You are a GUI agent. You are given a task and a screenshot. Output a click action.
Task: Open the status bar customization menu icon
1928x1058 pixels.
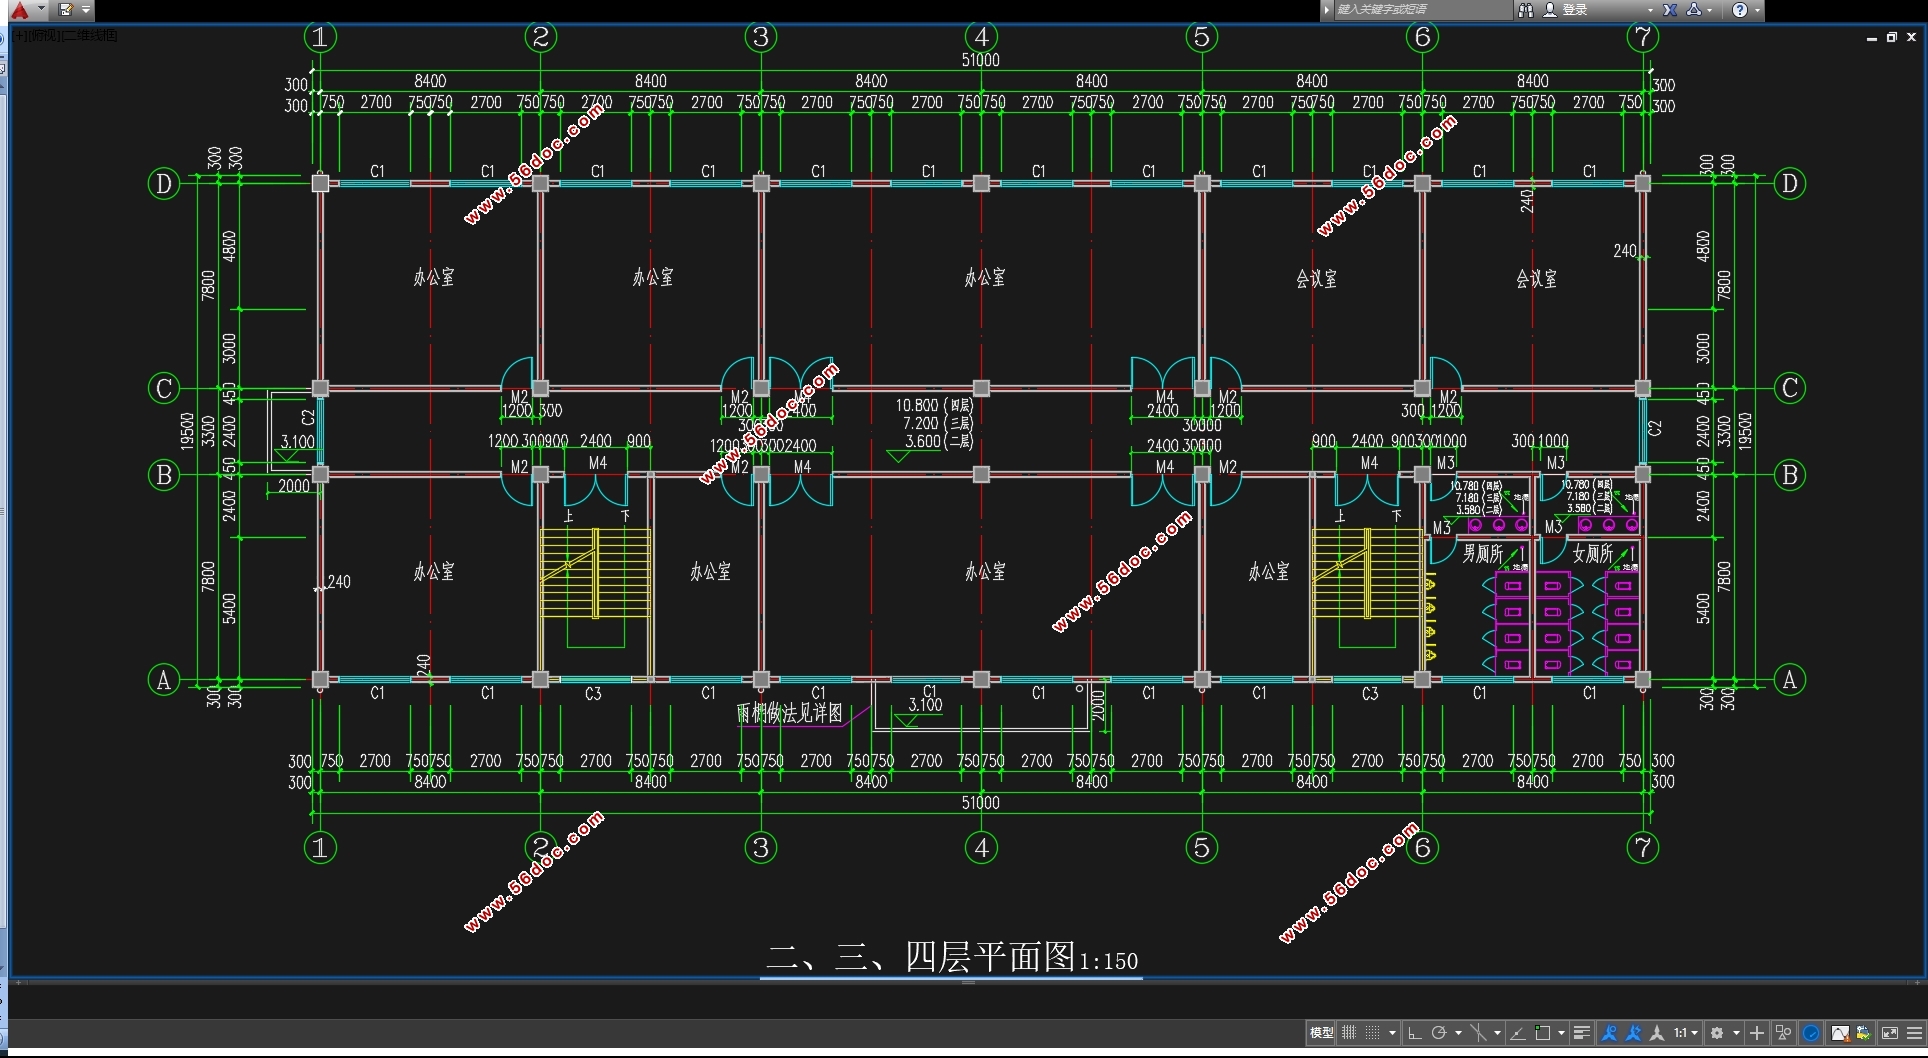point(1914,1033)
